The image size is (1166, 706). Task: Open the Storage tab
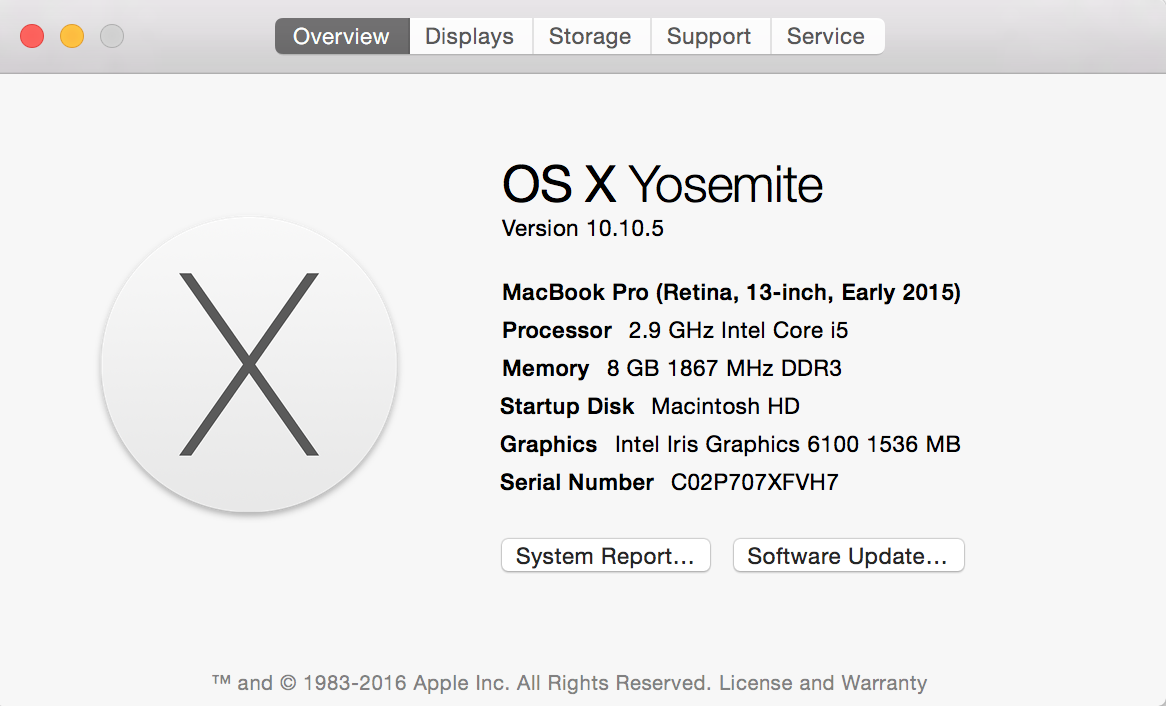(590, 37)
